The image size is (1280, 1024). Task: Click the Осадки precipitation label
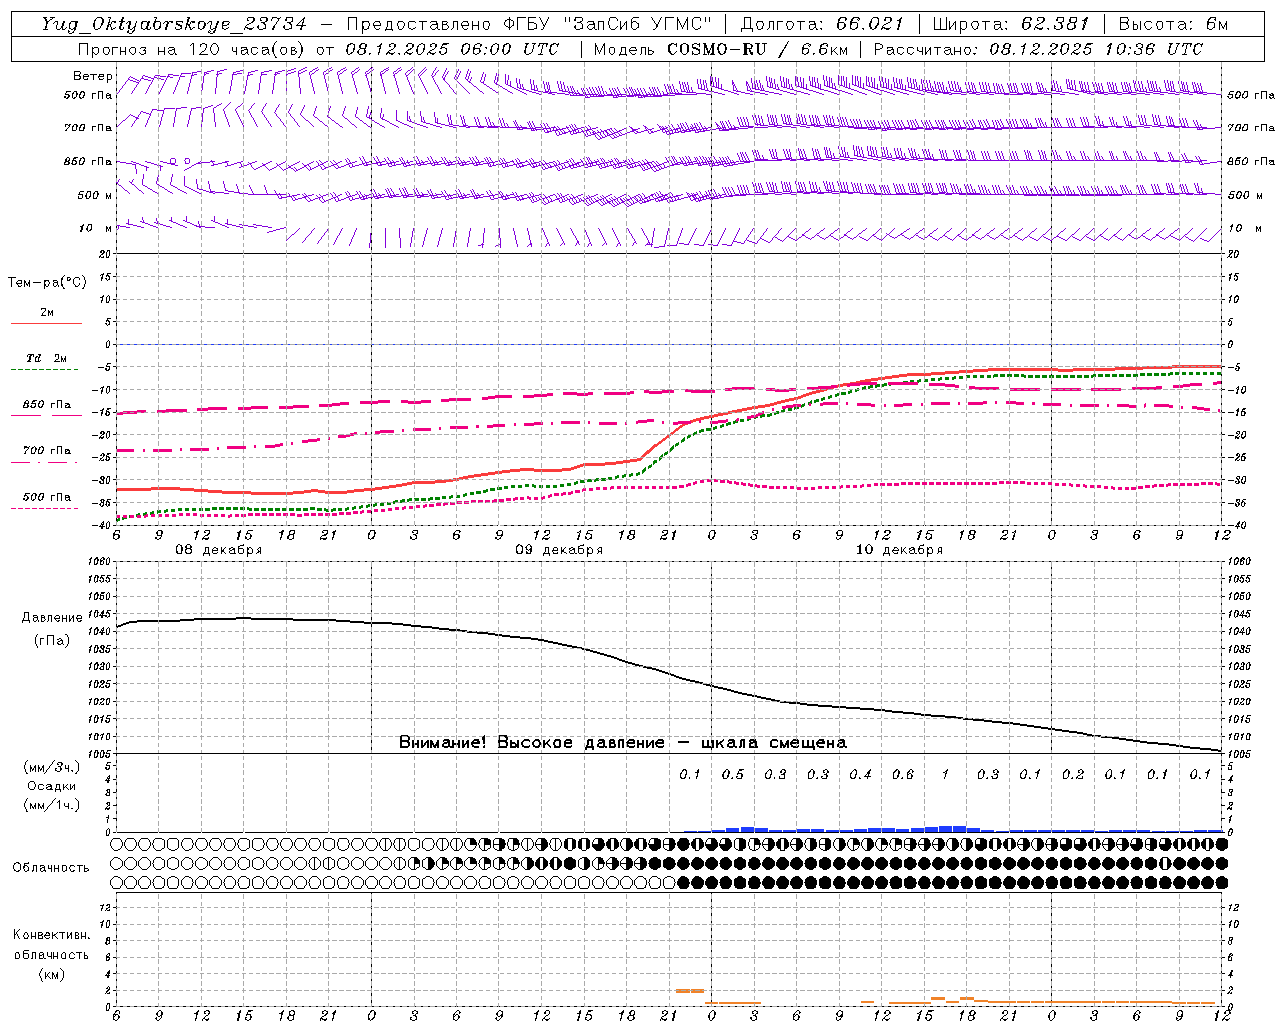[x=51, y=786]
